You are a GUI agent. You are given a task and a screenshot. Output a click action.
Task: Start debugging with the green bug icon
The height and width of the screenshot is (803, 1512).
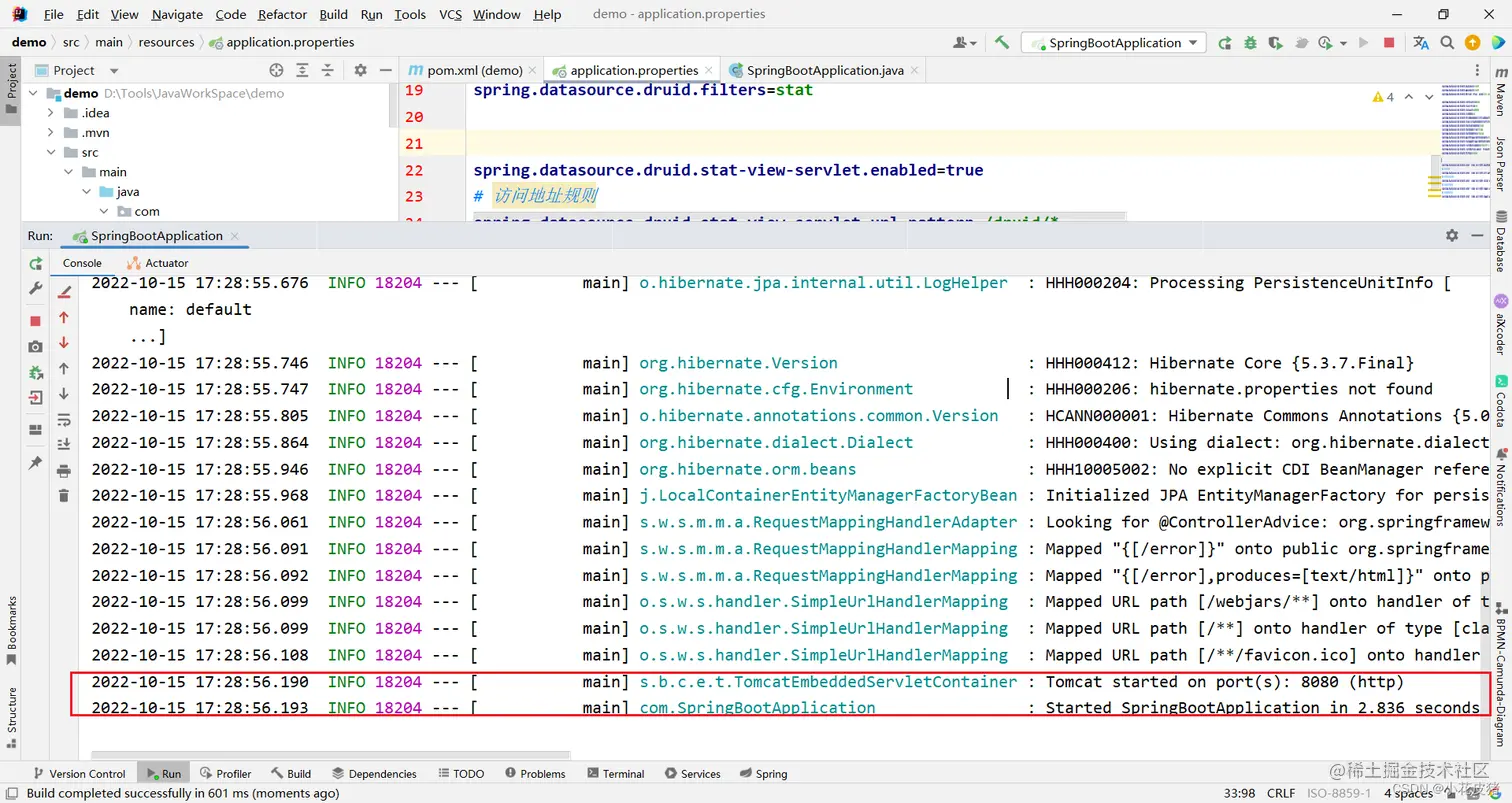point(1250,42)
